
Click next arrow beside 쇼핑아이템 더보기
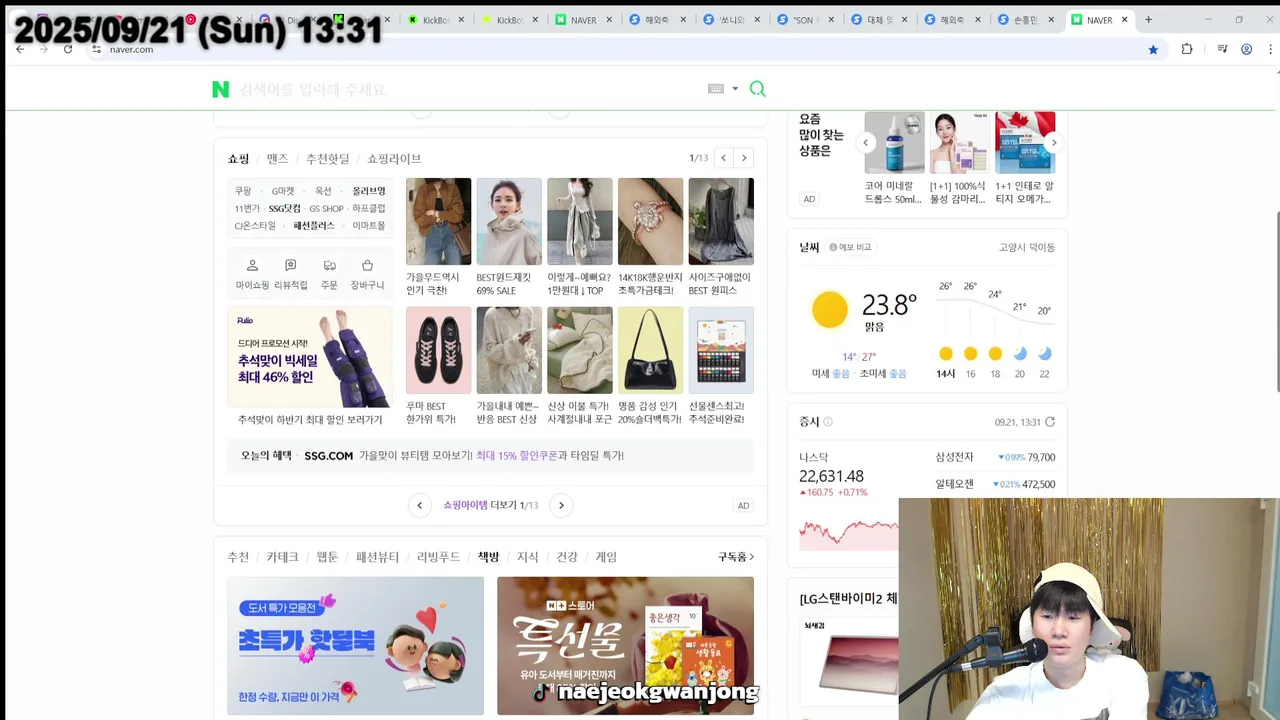coord(561,505)
